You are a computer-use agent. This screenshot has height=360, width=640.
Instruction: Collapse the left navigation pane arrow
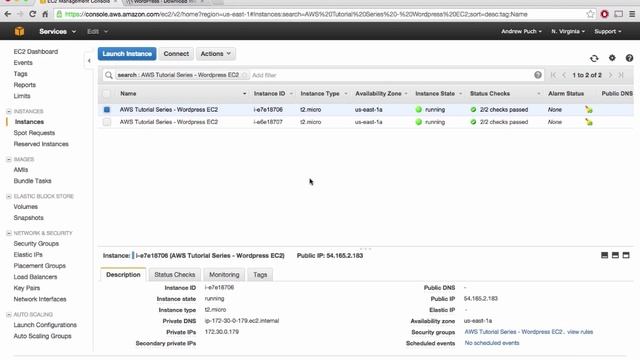pyautogui.click(x=89, y=61)
